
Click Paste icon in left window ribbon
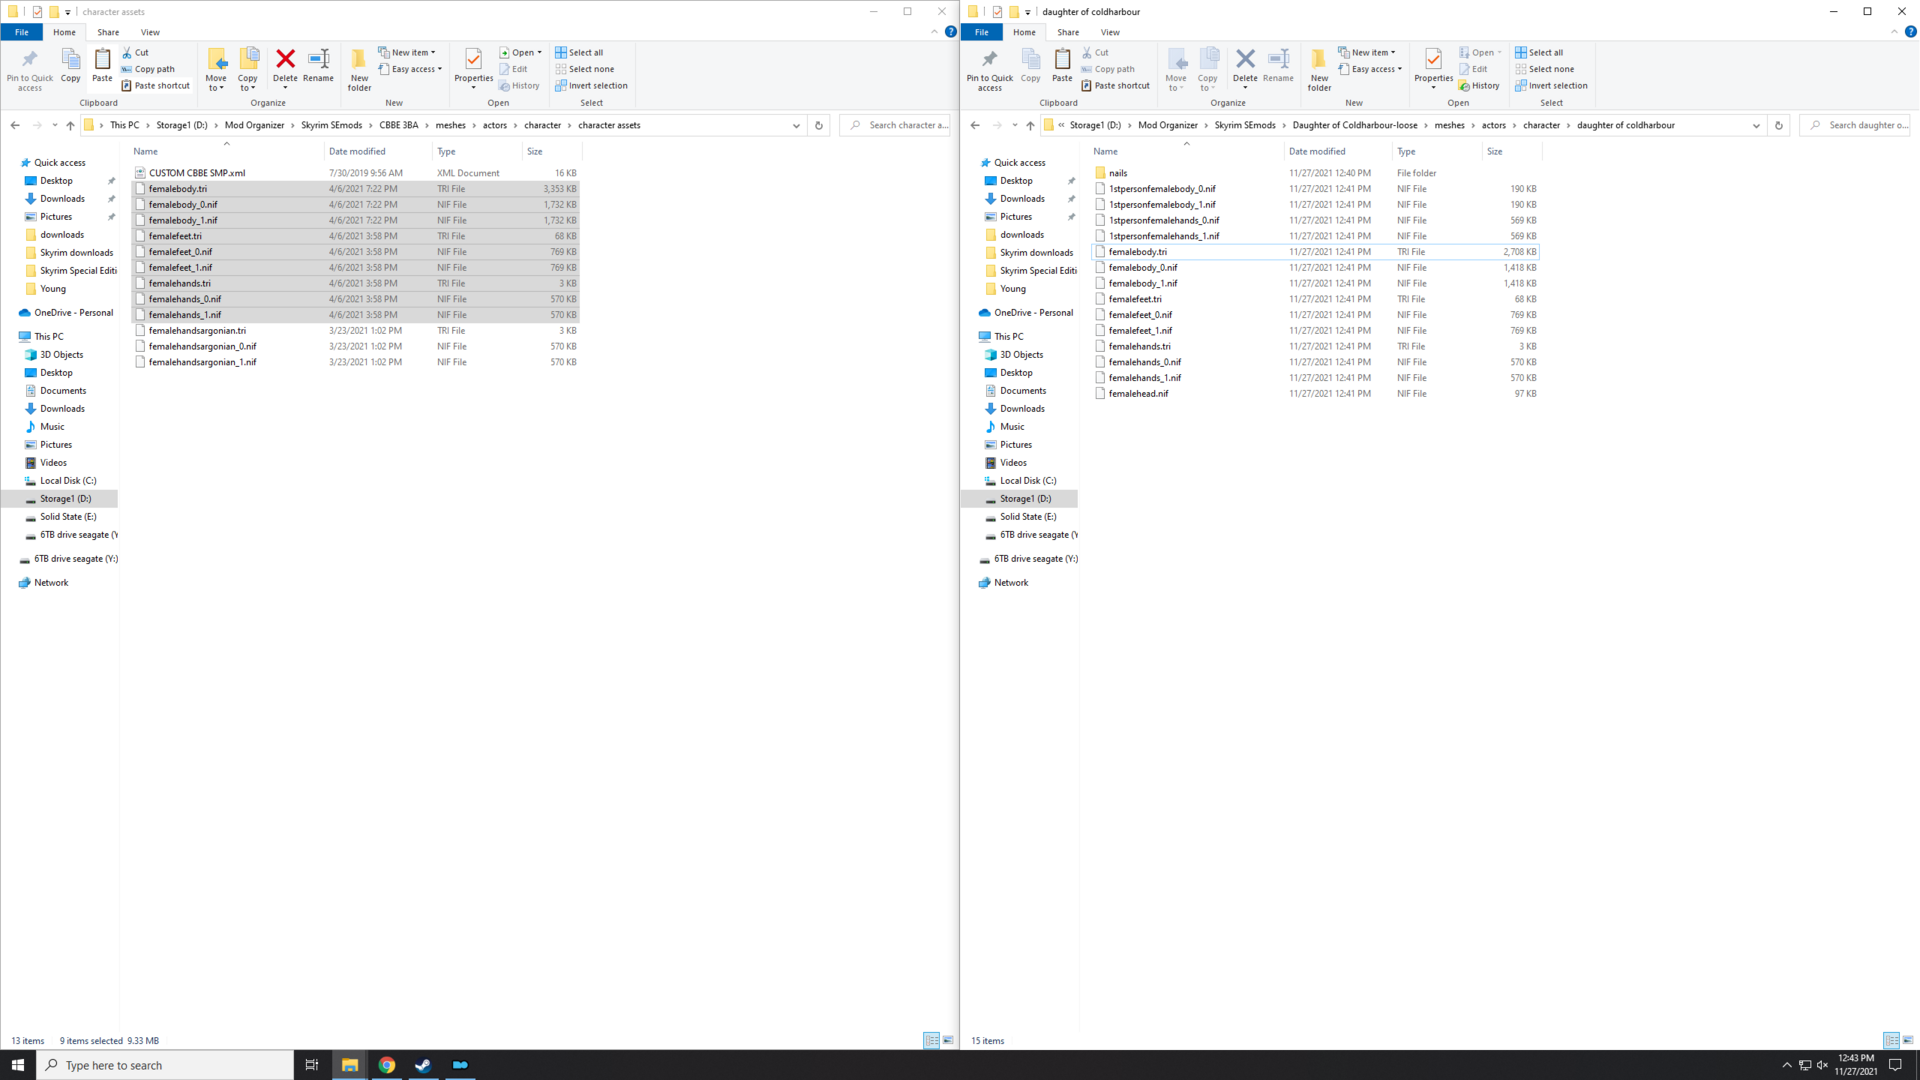[x=102, y=66]
